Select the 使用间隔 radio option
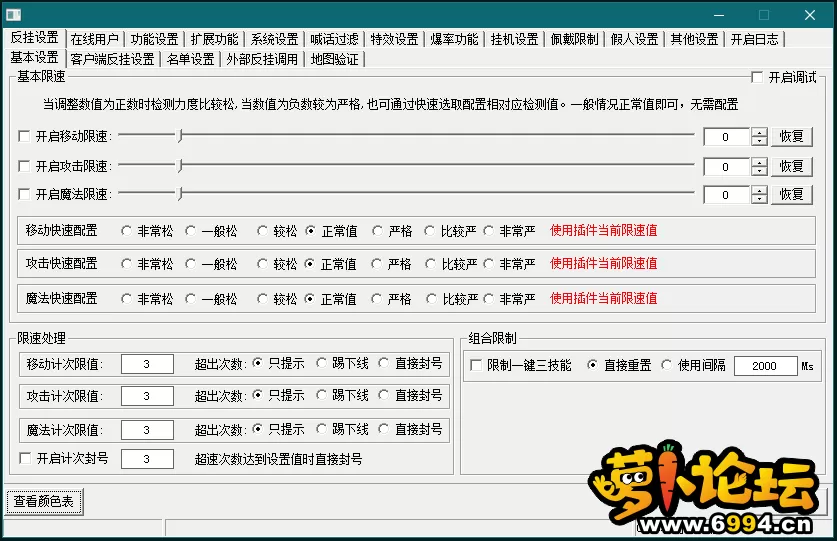 (666, 365)
